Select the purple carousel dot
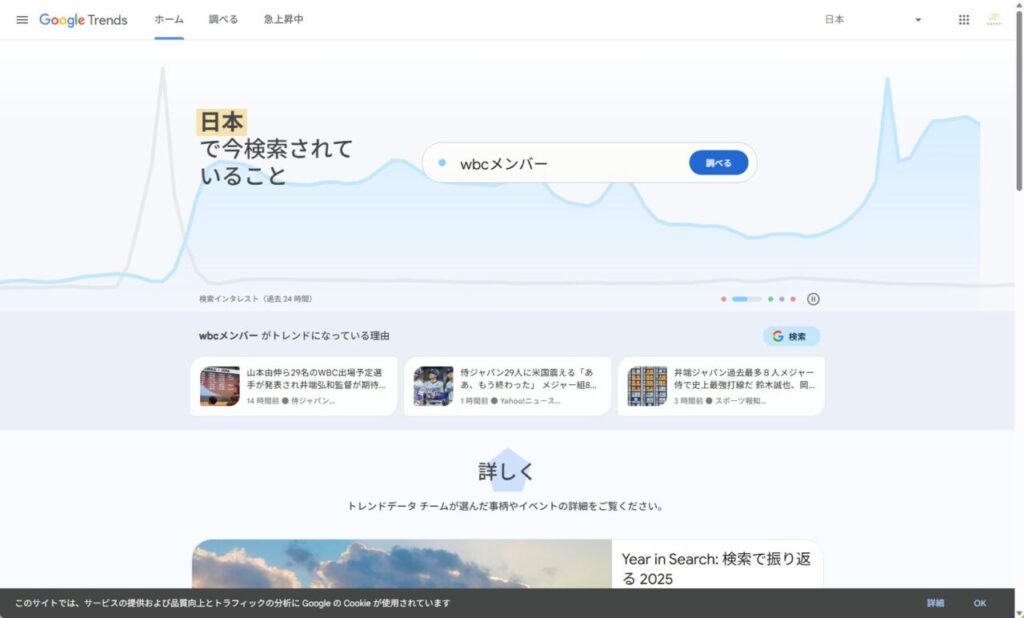 click(782, 299)
